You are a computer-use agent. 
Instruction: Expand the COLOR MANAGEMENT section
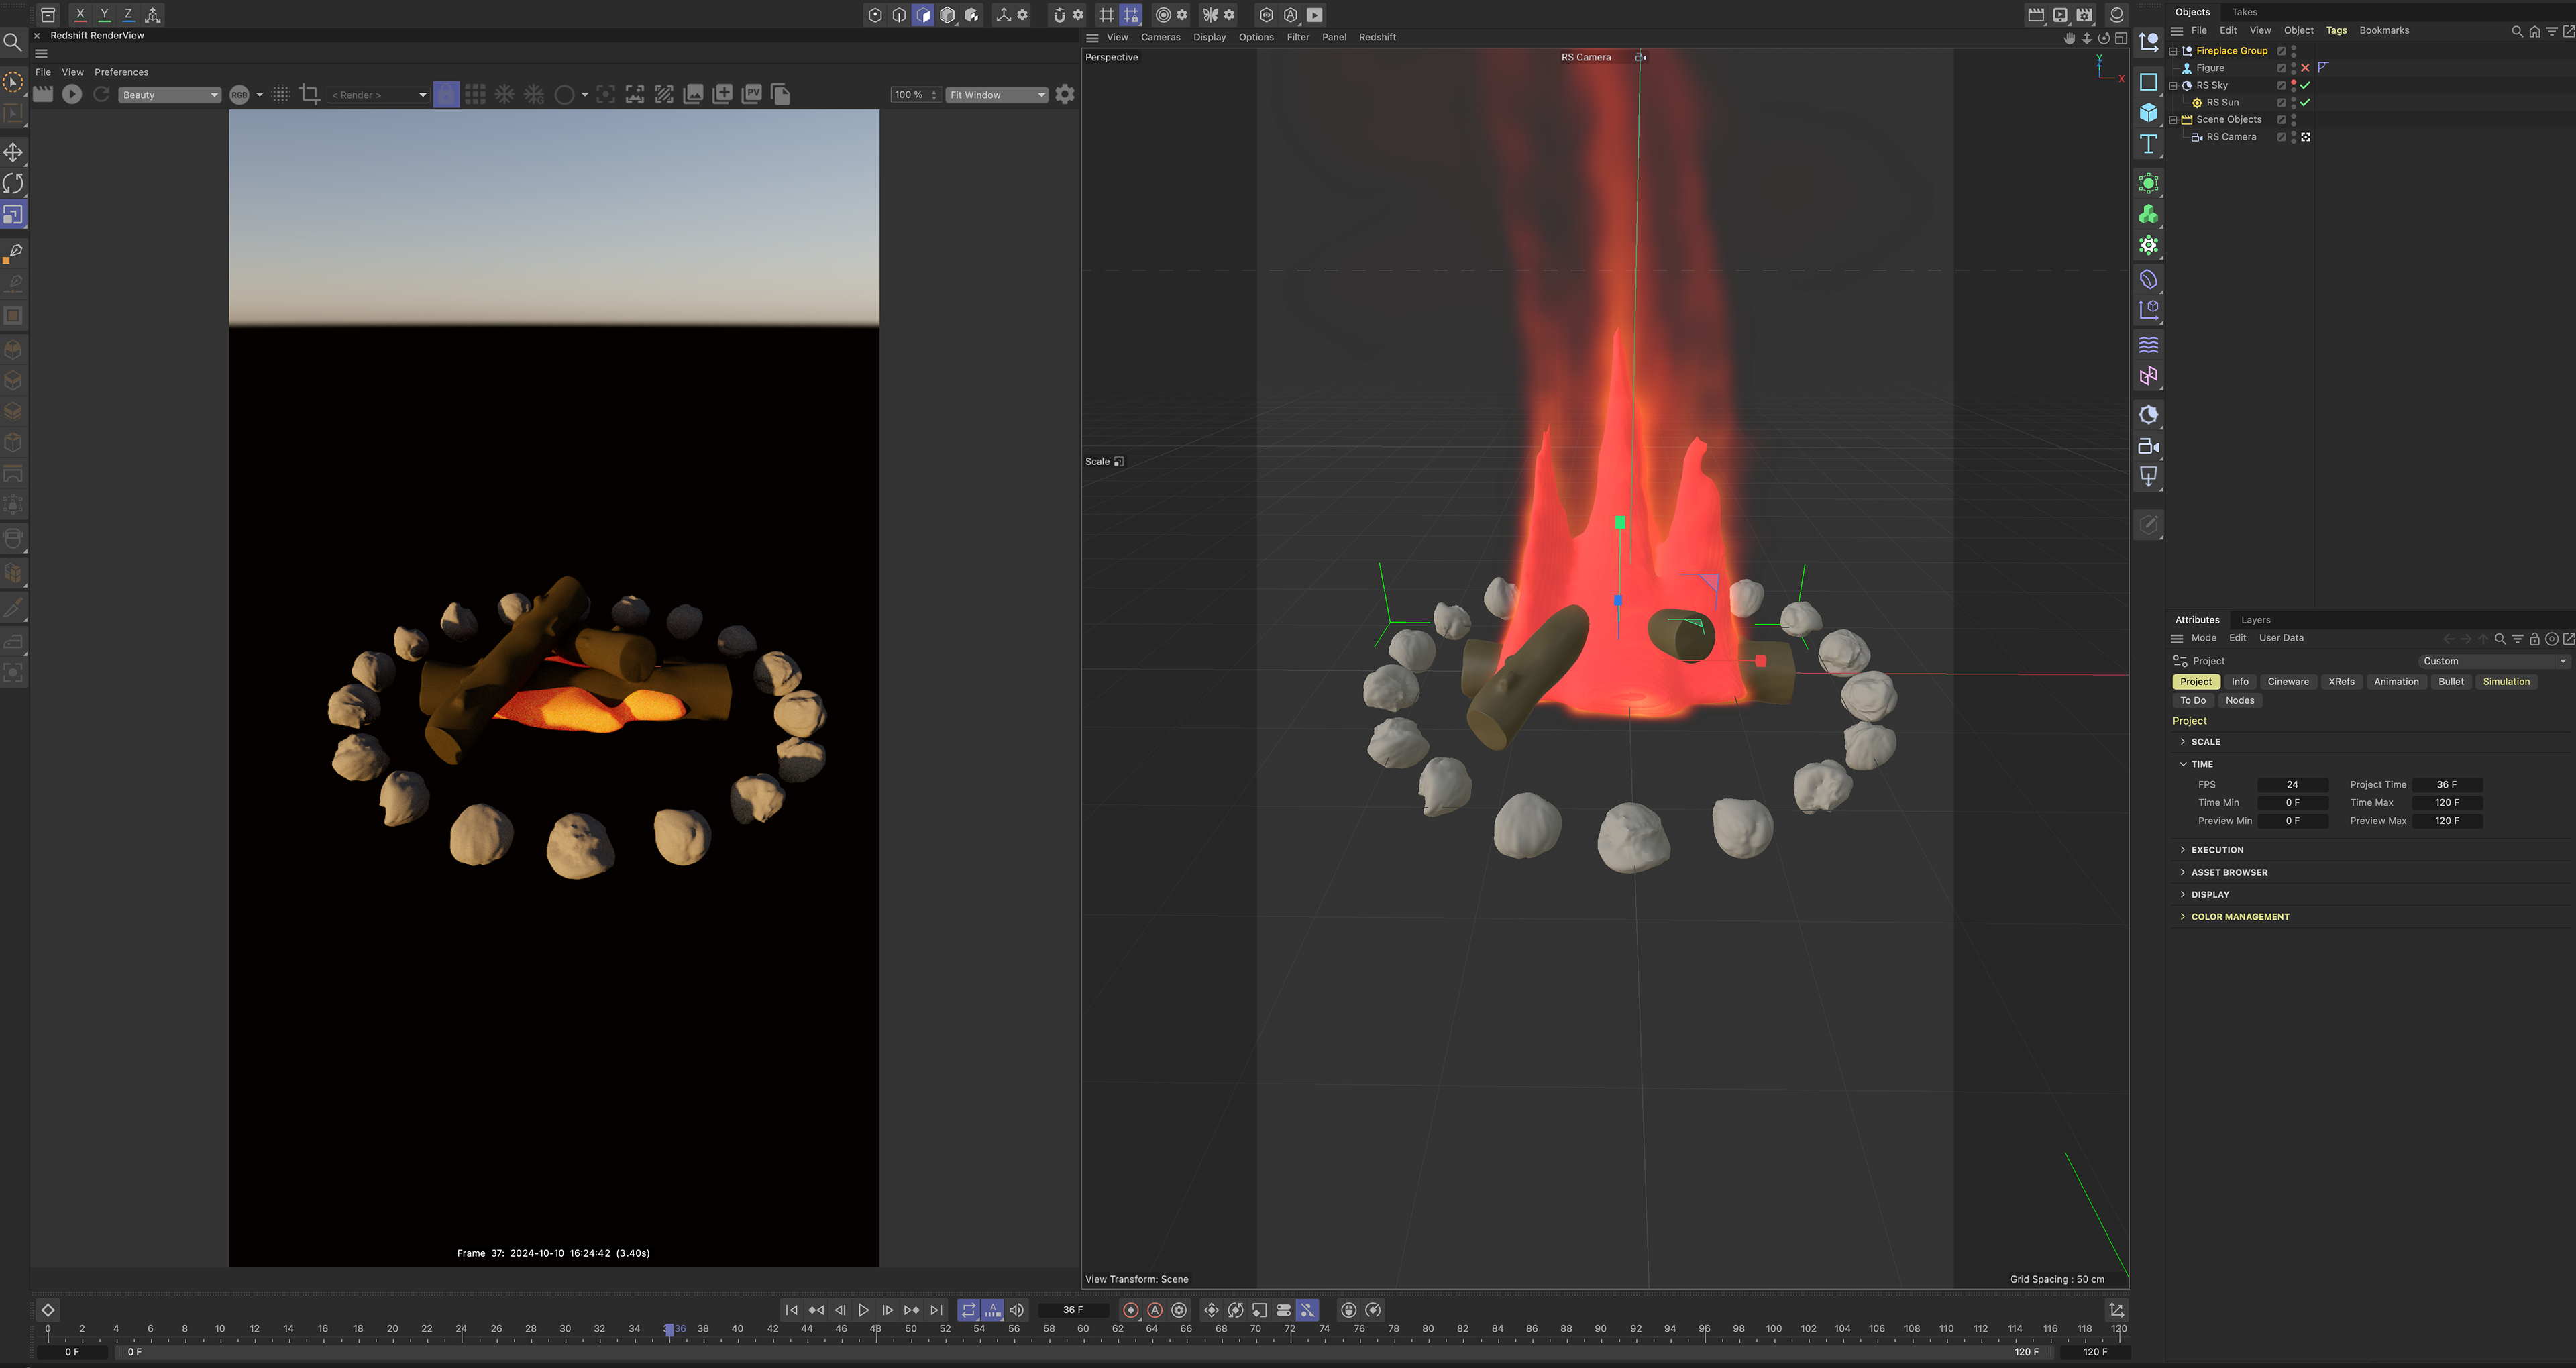tap(2183, 917)
